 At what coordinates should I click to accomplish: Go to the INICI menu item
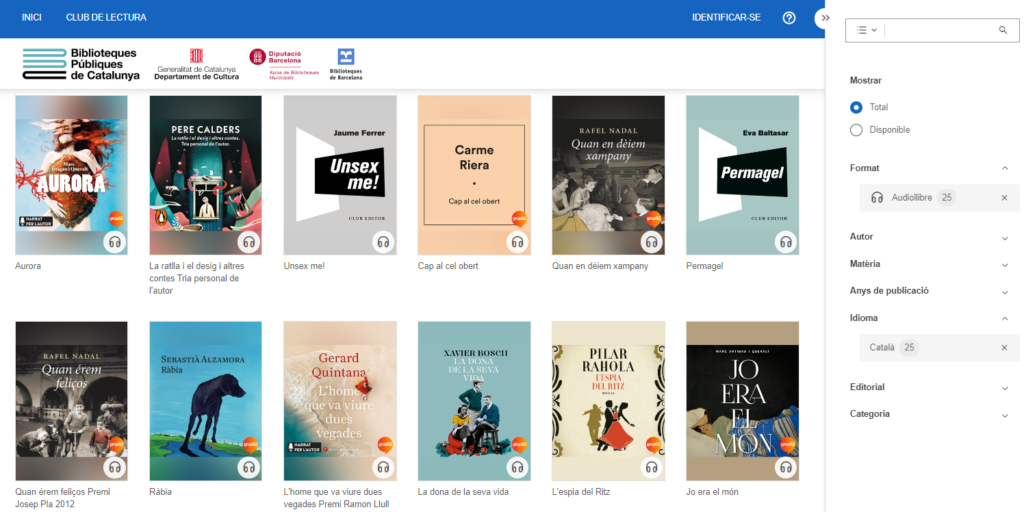pos(31,18)
